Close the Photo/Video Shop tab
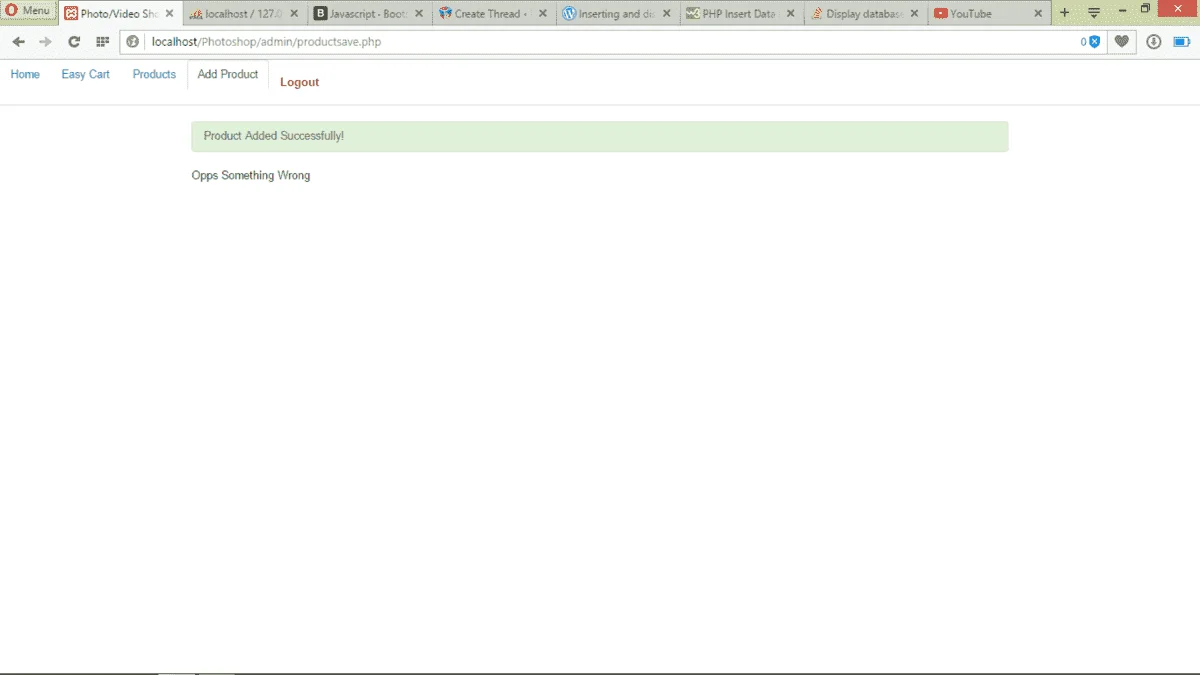This screenshot has width=1200, height=675. click(x=170, y=14)
